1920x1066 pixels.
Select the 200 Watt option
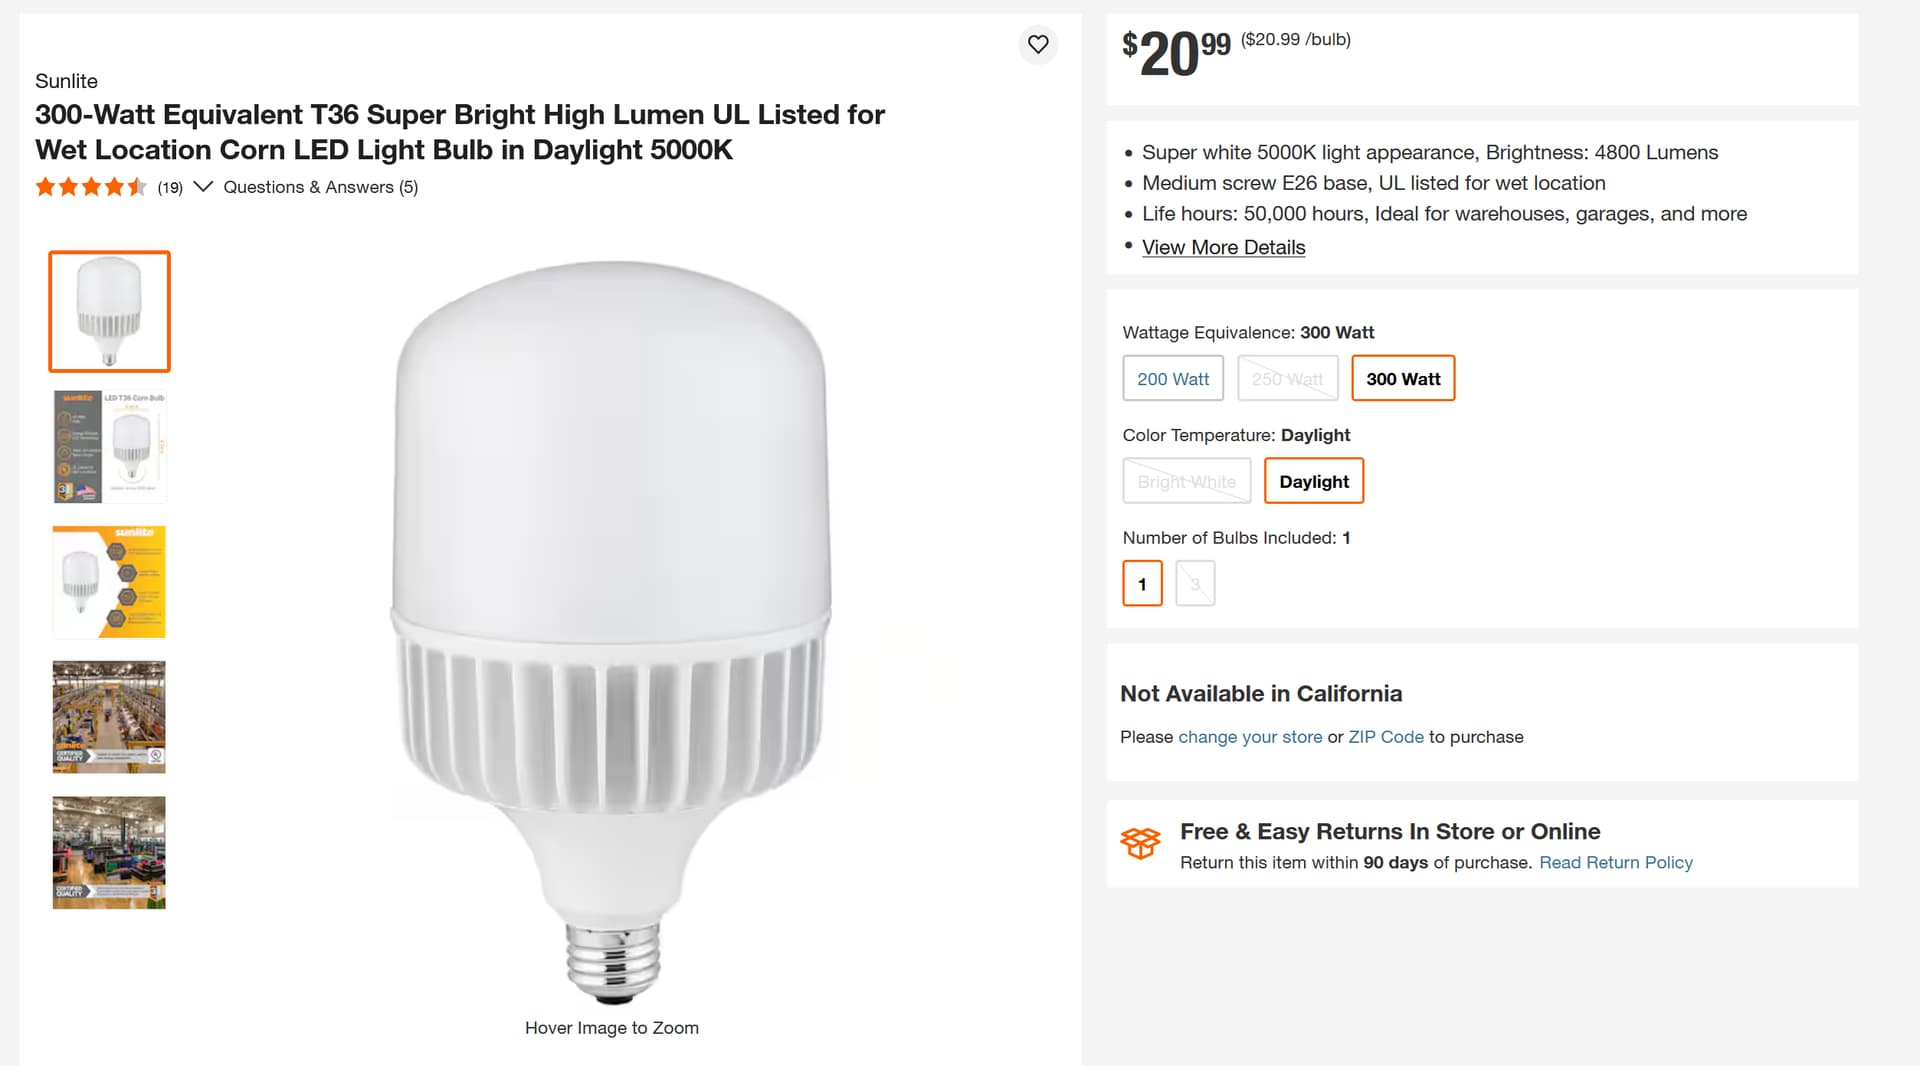coord(1173,379)
